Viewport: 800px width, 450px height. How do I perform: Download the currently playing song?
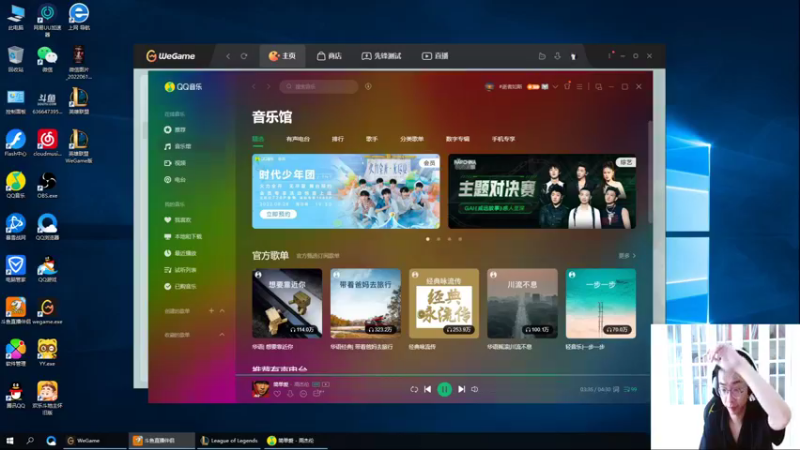click(290, 394)
